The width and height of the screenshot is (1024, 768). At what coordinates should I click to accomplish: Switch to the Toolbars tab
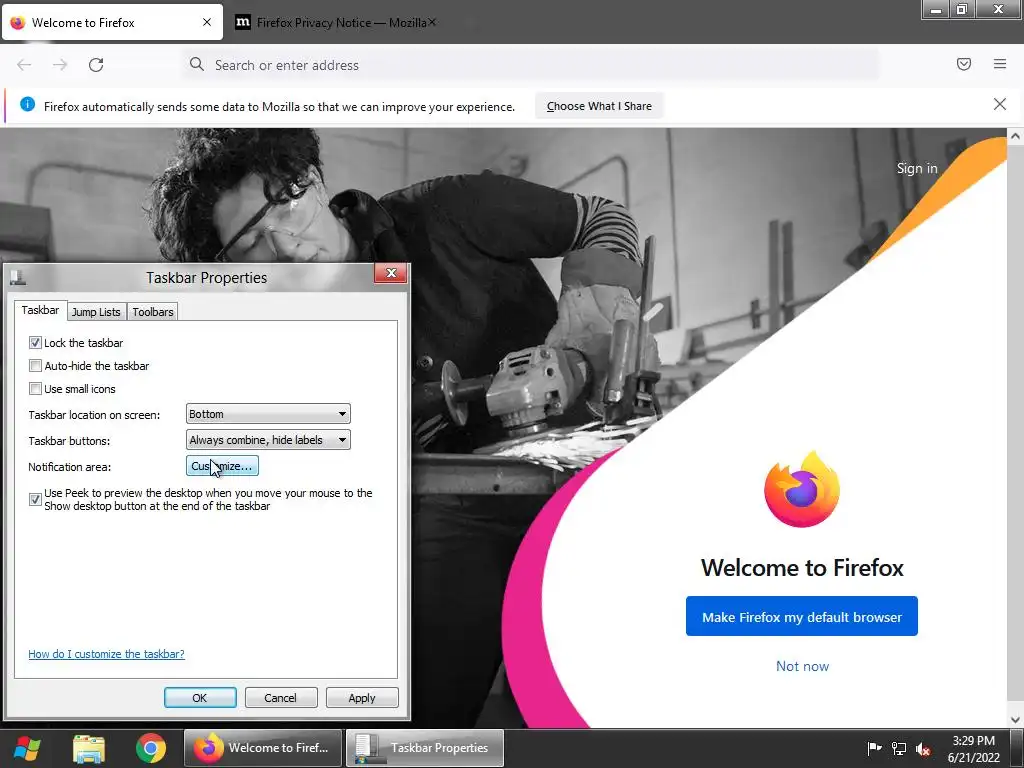tap(153, 312)
